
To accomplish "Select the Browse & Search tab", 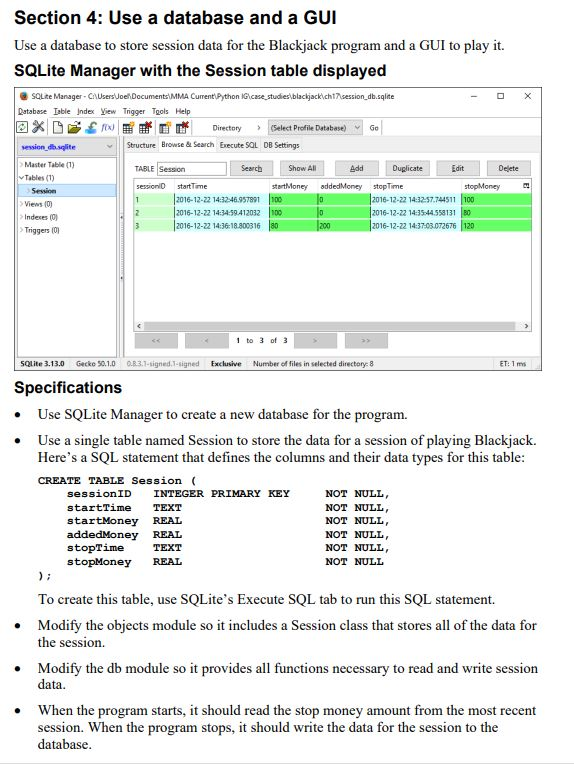I will [188, 145].
